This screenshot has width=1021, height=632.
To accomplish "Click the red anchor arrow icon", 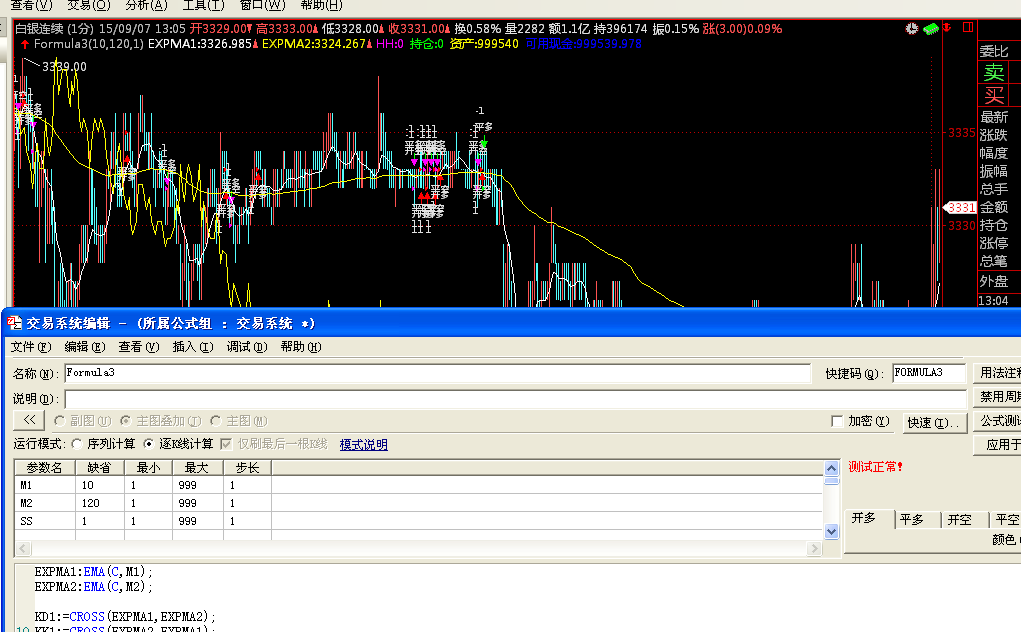I will (x=947, y=27).
